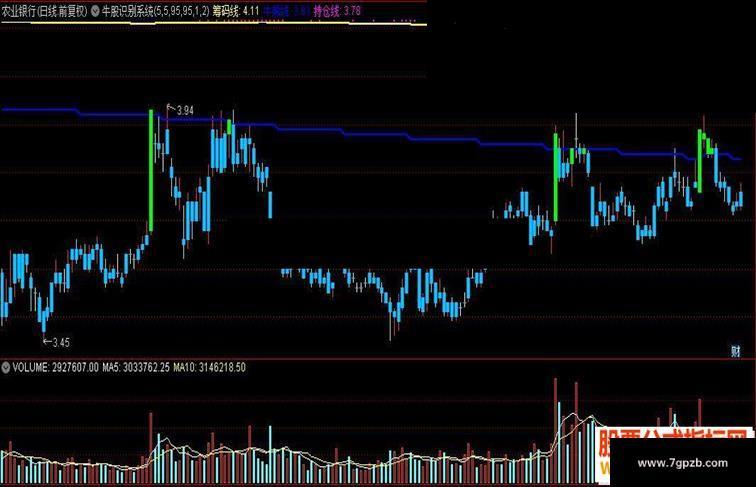Image resolution: width=756 pixels, height=487 pixels.
Task: Click the 财 marker at chart right
Action: point(735,352)
